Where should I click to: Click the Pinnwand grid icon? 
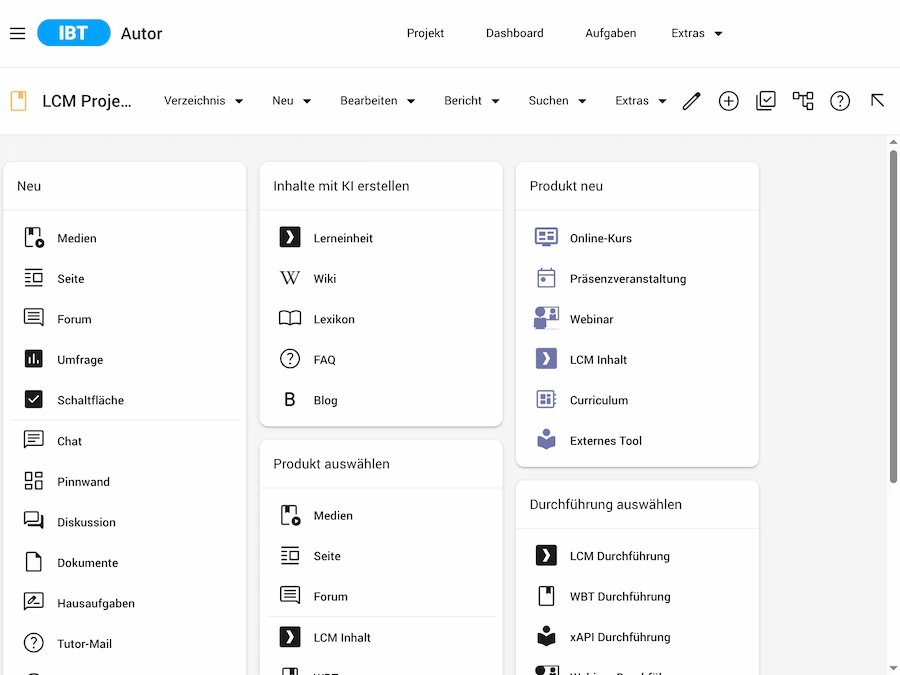point(34,481)
